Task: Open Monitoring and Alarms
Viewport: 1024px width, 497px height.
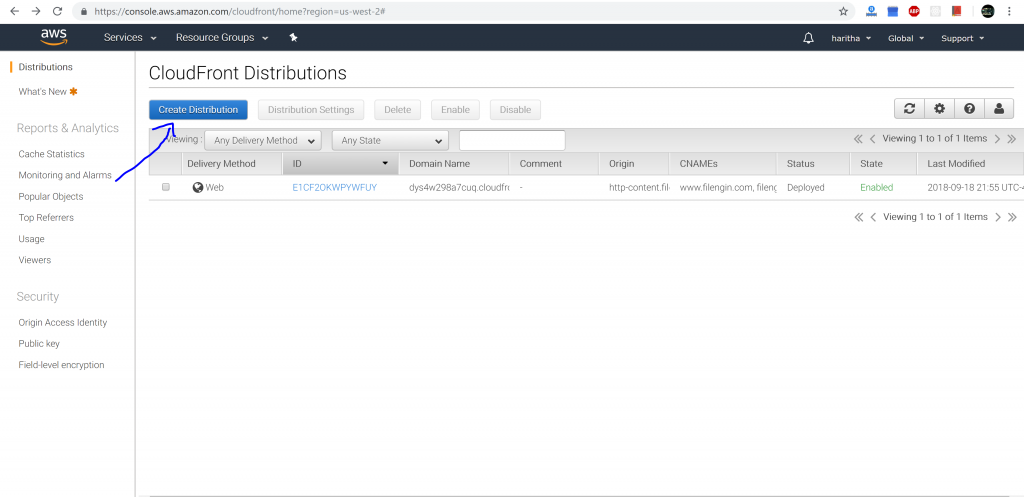Action: click(65, 175)
